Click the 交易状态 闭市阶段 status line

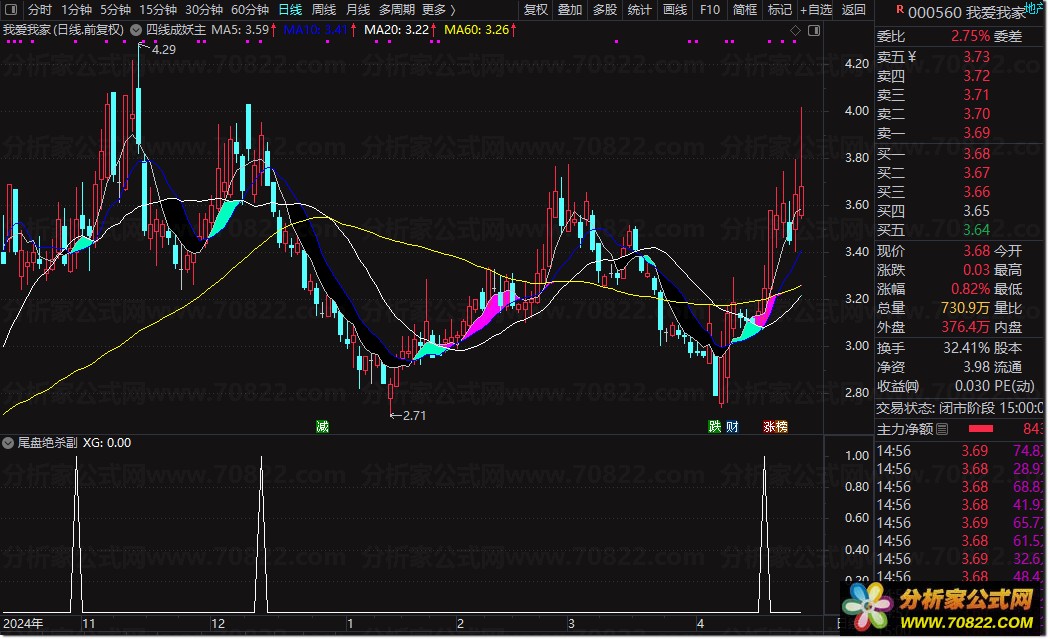pos(960,408)
